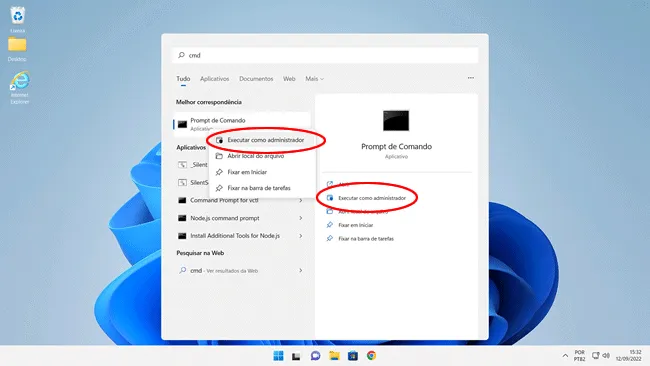Click pin icon beside context menu Fixar na barra de tarefas
This screenshot has width=650, height=366.
pos(219,188)
